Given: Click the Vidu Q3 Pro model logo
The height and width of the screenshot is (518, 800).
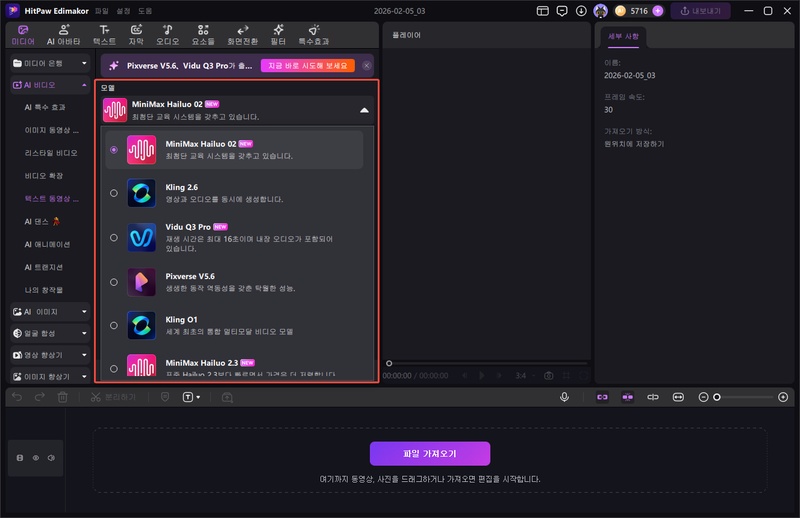Looking at the screenshot, I should tap(141, 237).
